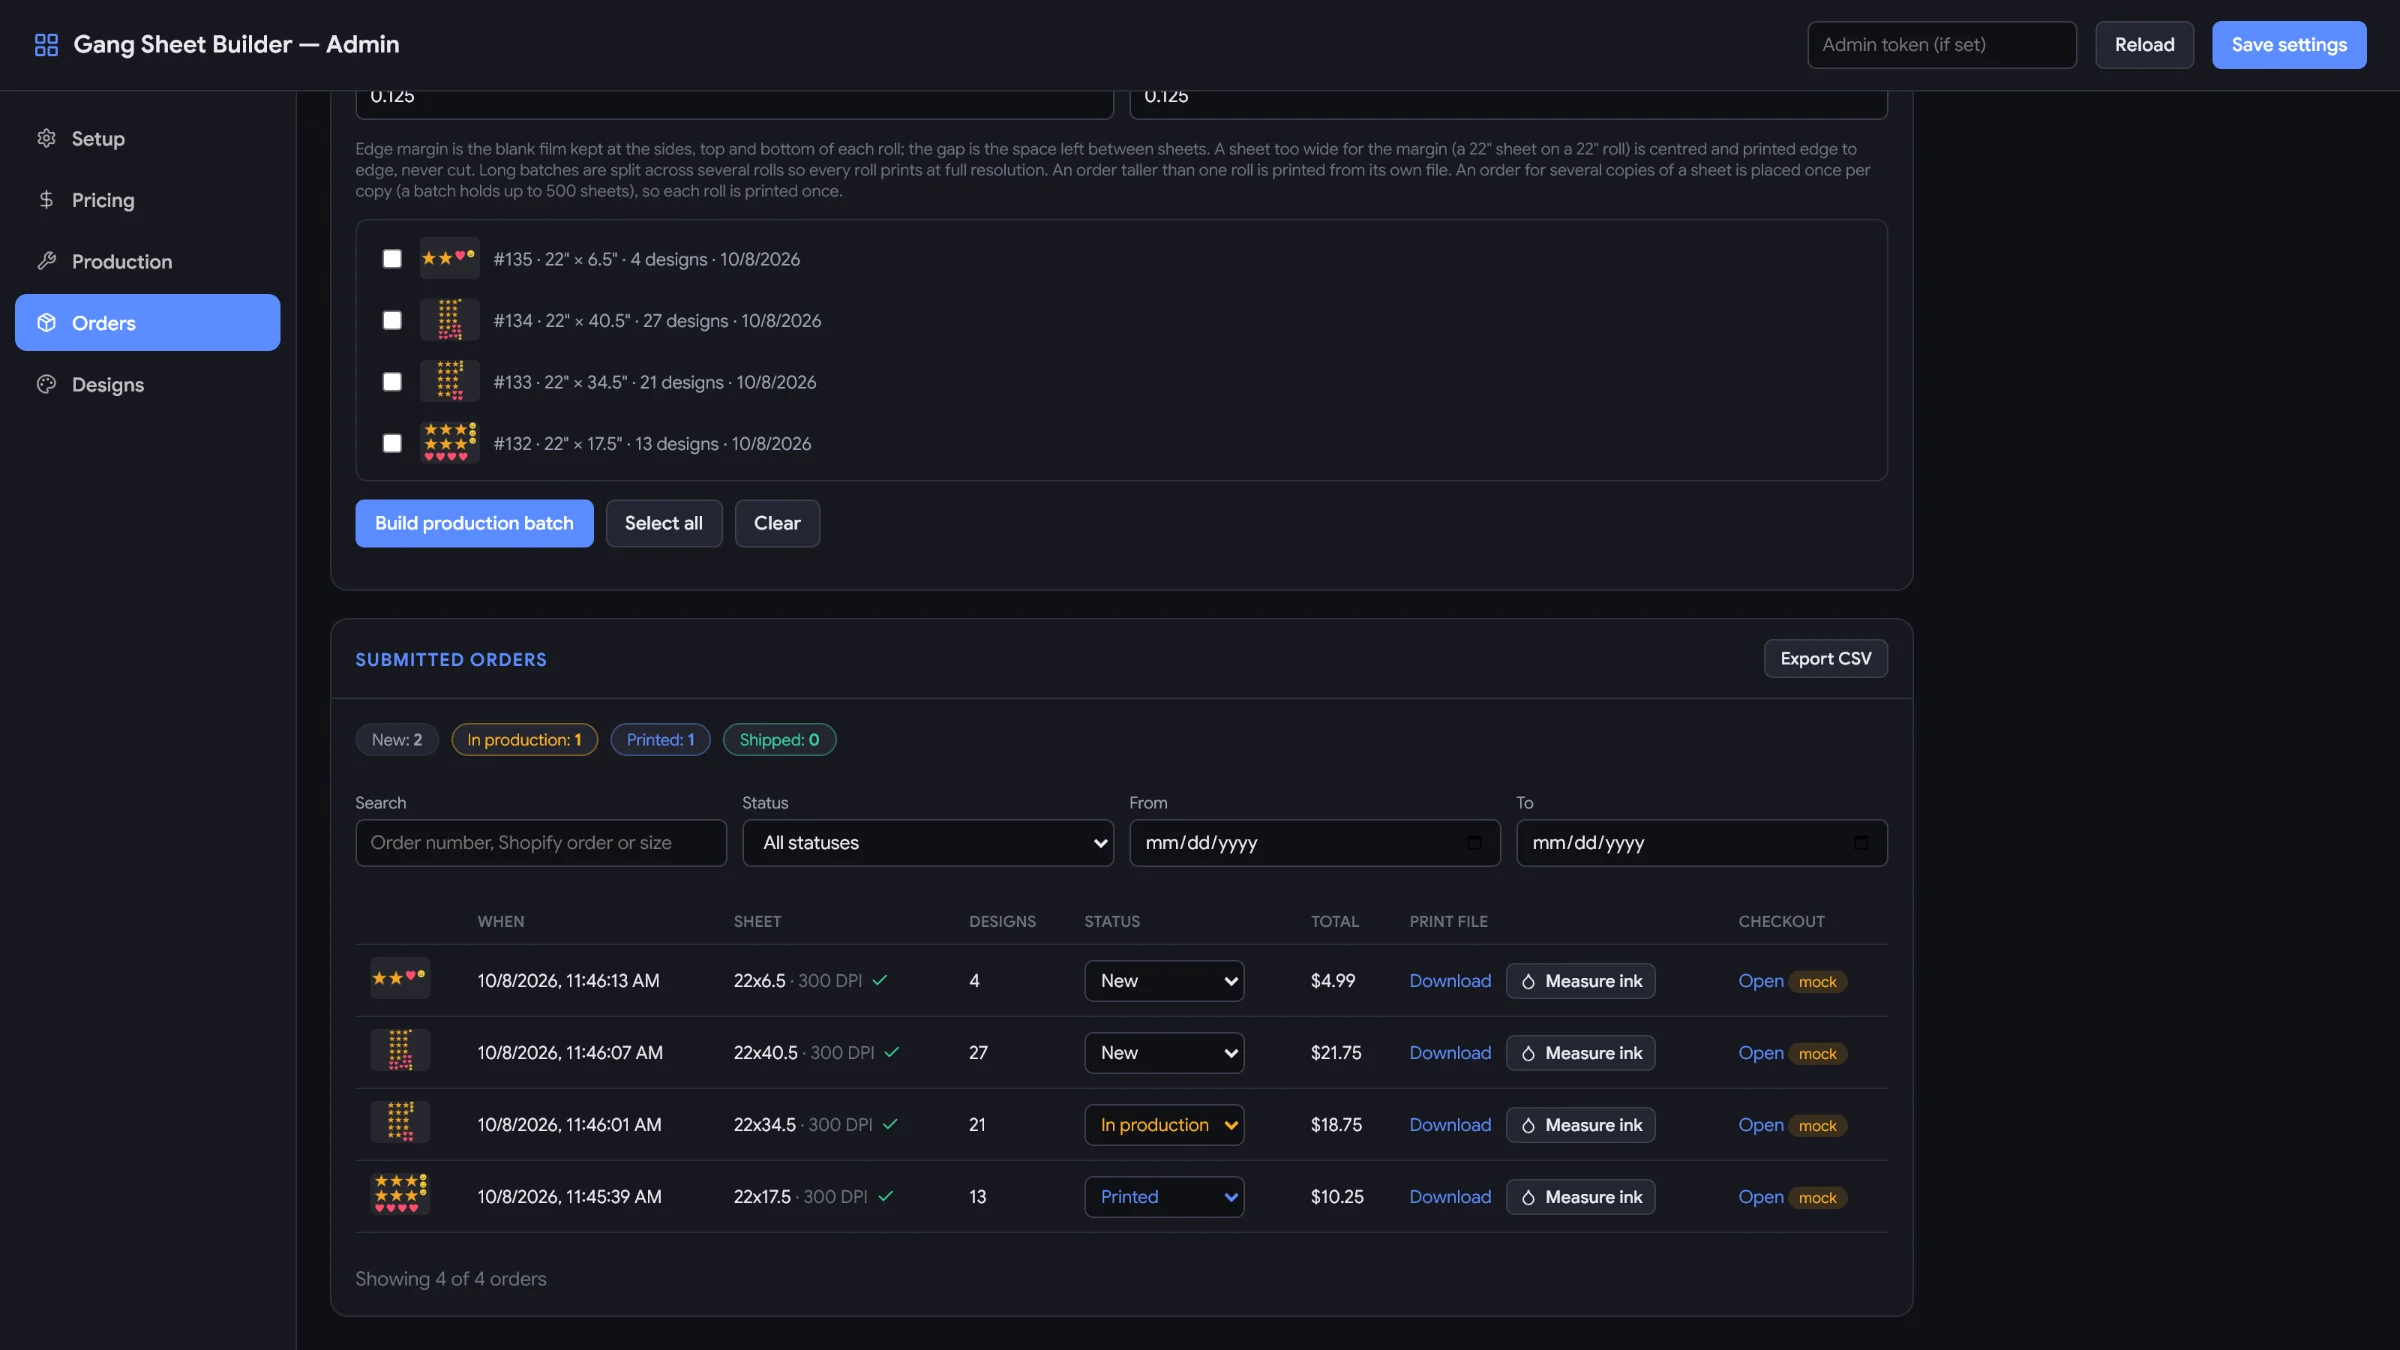This screenshot has width=2400, height=1350.
Task: Open the Pricing section
Action: tap(148, 199)
